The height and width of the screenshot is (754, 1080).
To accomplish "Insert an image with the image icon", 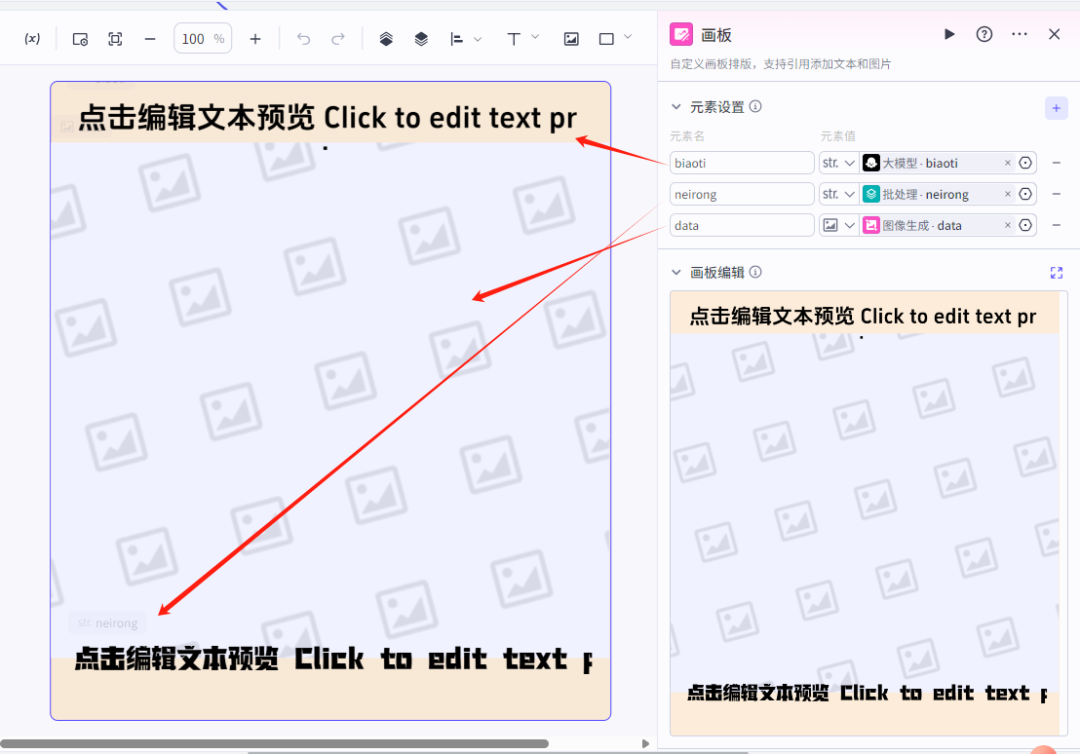I will click(x=571, y=39).
